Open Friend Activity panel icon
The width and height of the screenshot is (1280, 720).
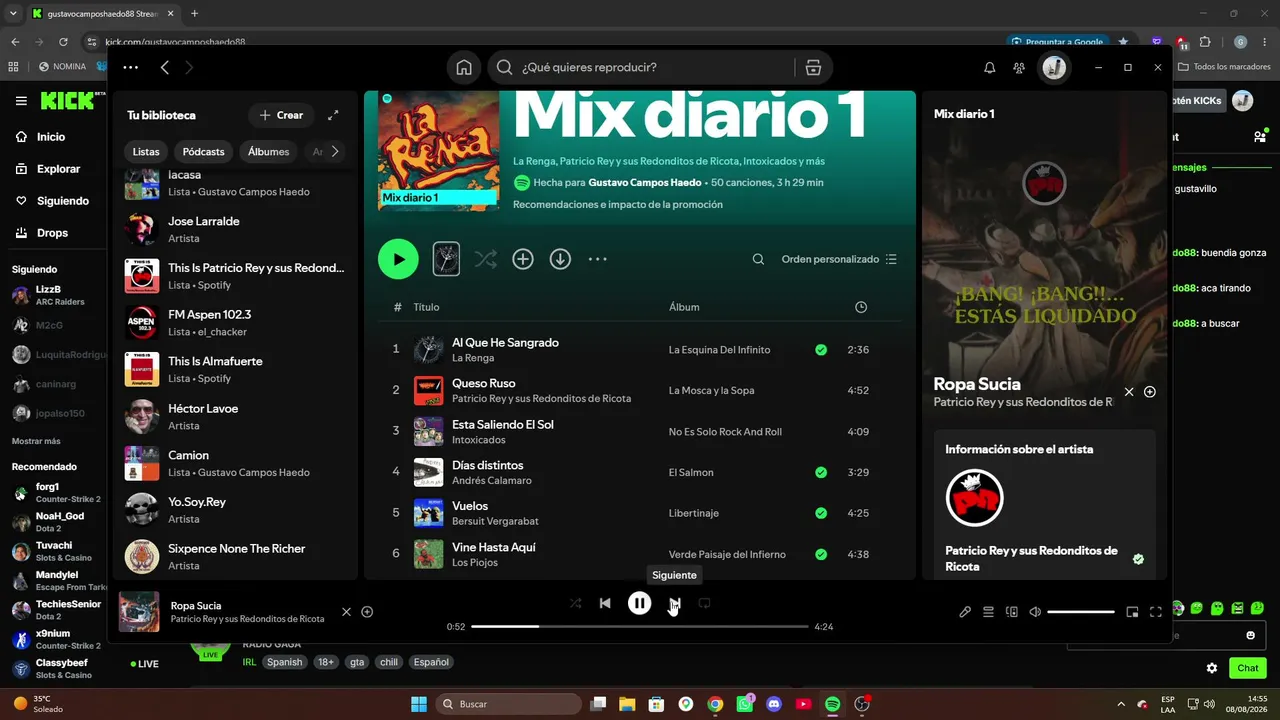pos(1019,68)
